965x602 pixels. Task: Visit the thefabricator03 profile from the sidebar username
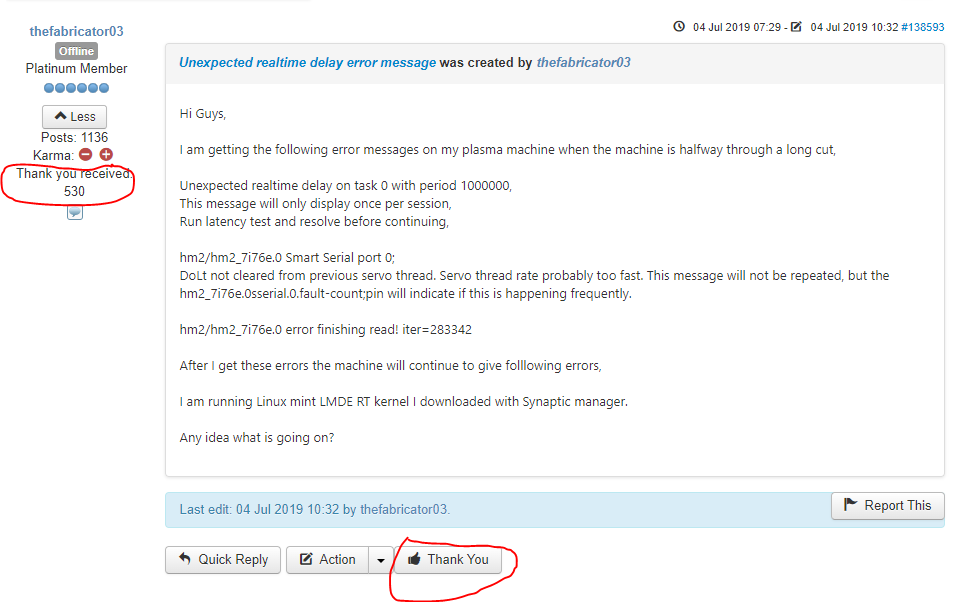76,31
